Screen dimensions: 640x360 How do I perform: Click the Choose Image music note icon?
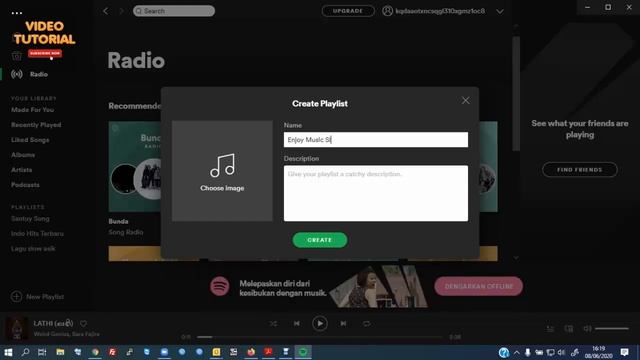coord(222,165)
